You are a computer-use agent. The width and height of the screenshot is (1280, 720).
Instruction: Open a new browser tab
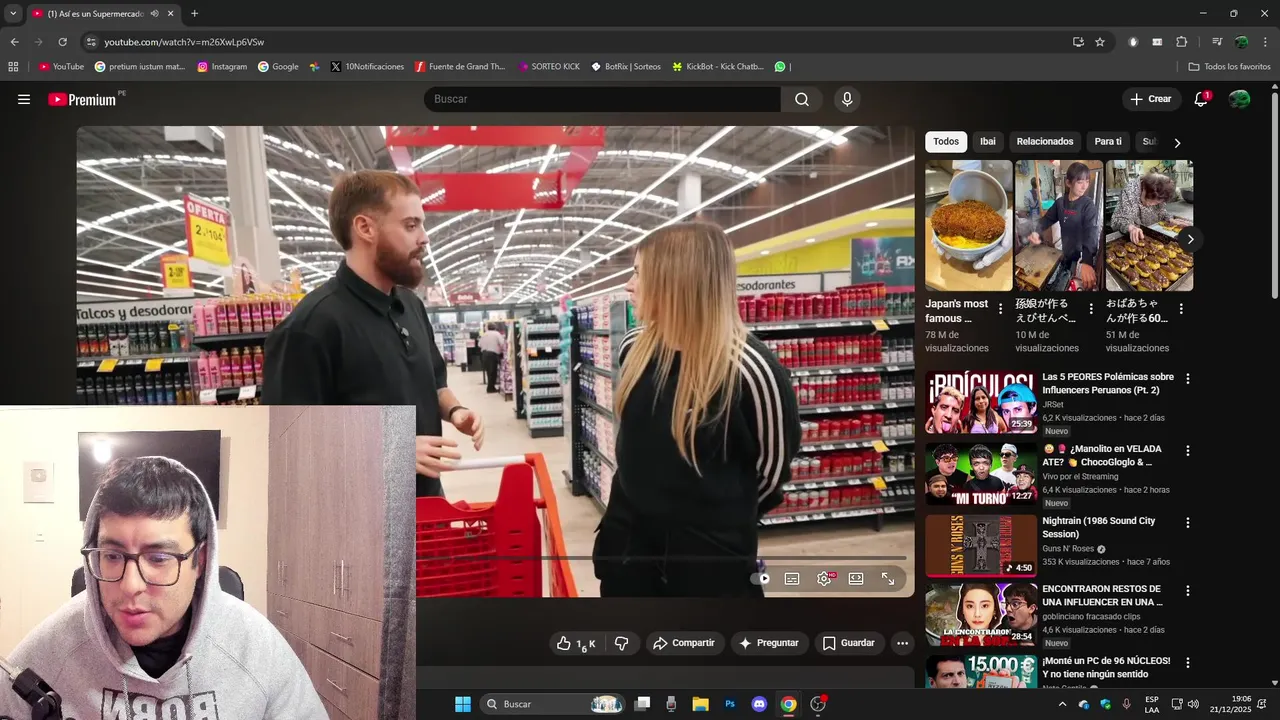click(x=194, y=14)
